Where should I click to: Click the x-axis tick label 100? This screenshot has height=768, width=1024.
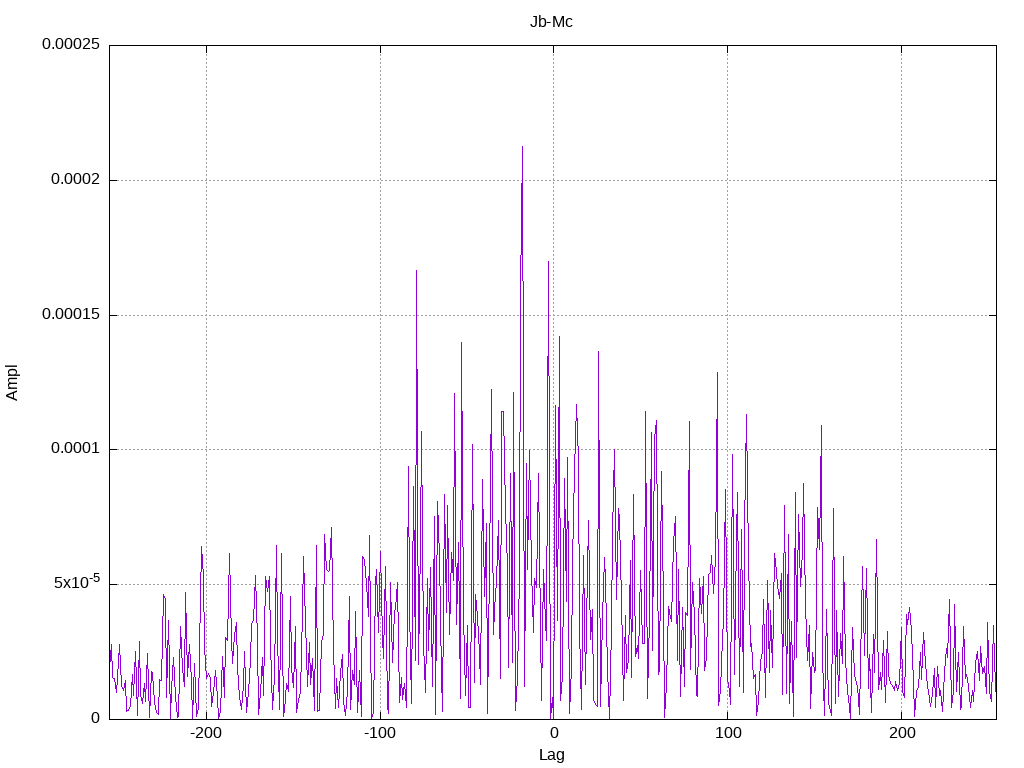pos(728,733)
